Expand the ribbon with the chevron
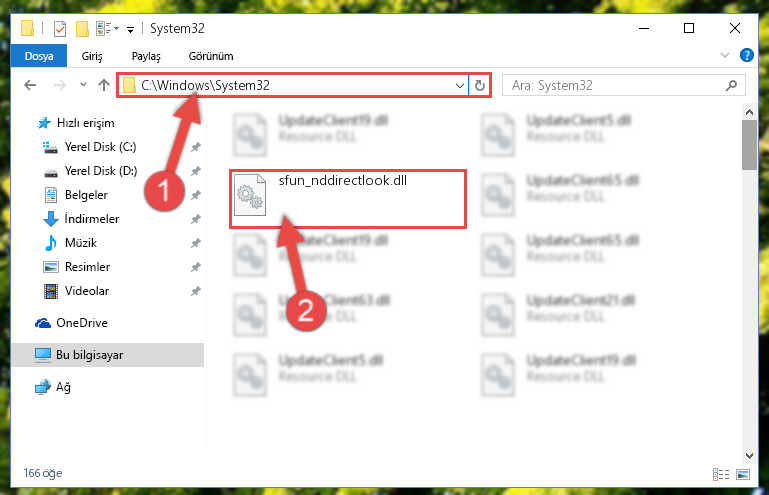769x495 pixels. click(725, 55)
